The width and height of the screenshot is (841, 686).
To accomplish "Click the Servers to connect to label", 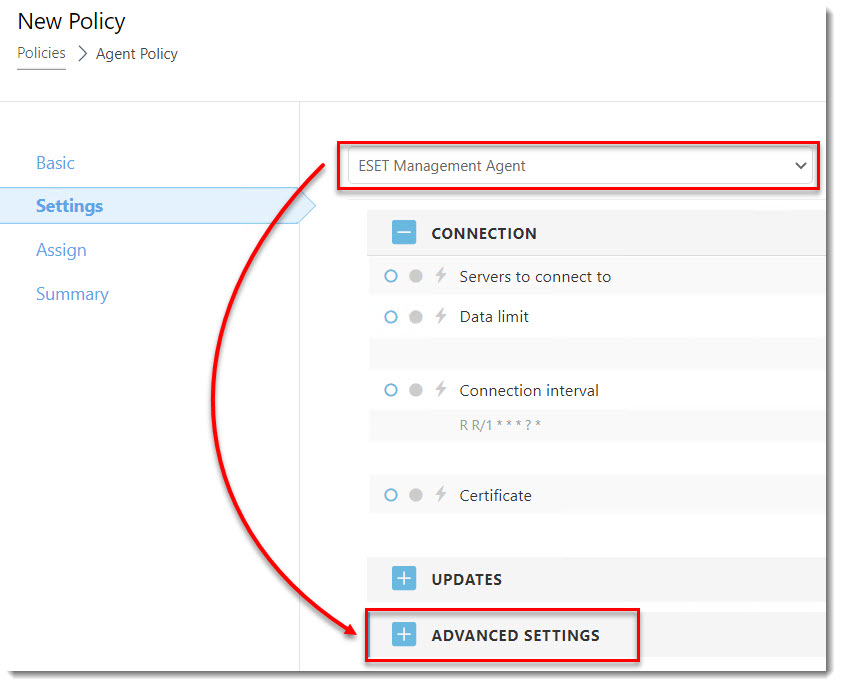I will click(x=535, y=277).
